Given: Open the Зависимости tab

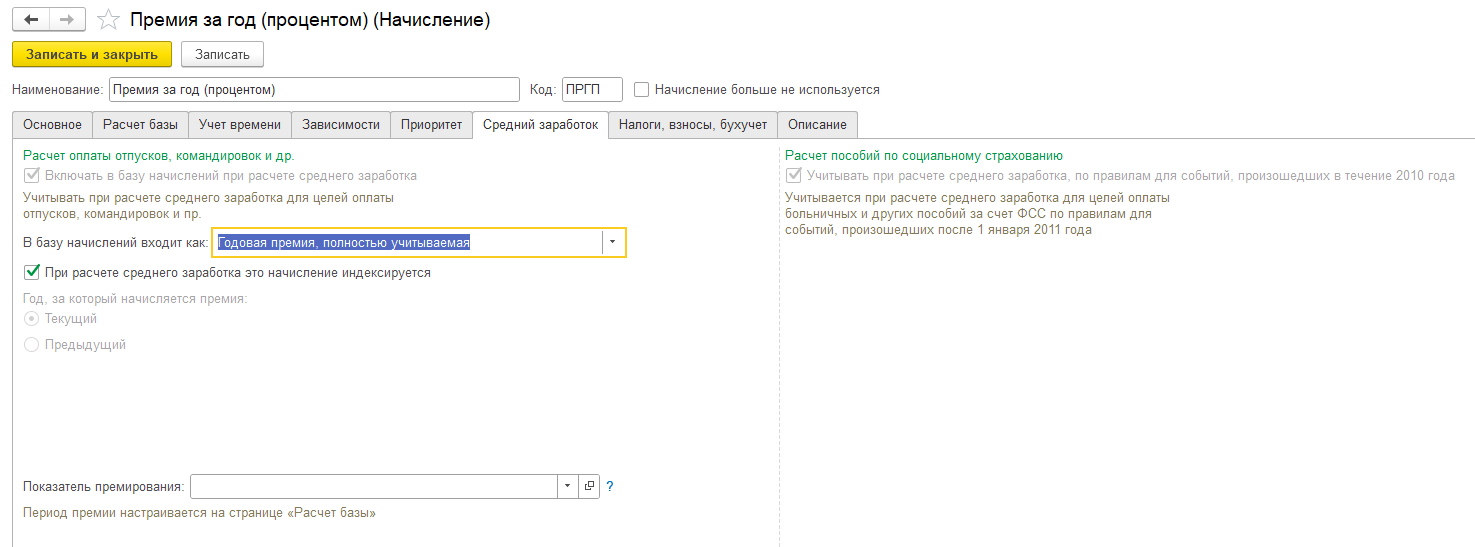Looking at the screenshot, I should coord(341,125).
